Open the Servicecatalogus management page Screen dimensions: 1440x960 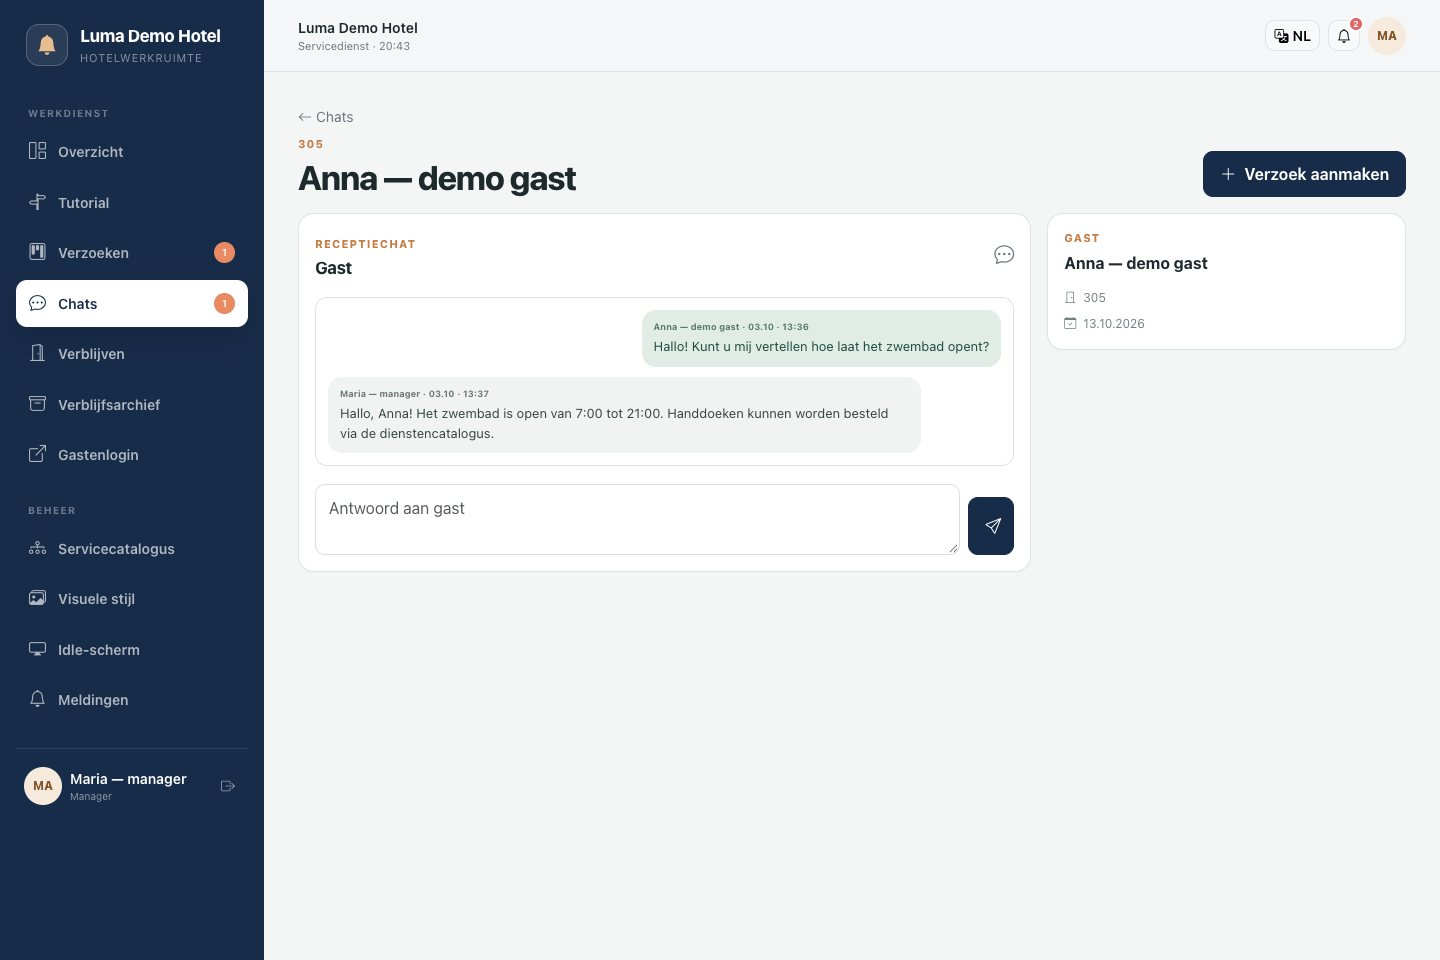pyautogui.click(x=132, y=549)
